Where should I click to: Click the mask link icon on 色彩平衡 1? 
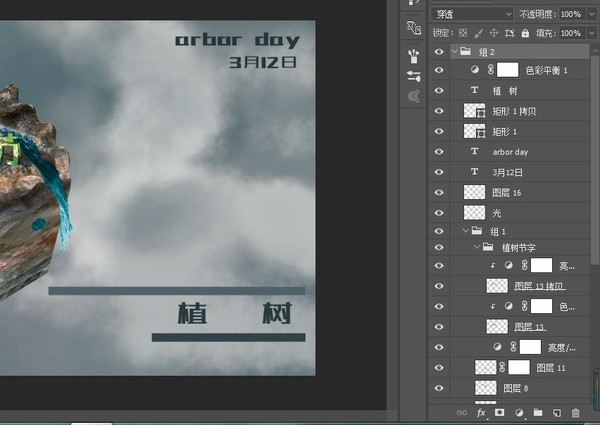(490, 70)
